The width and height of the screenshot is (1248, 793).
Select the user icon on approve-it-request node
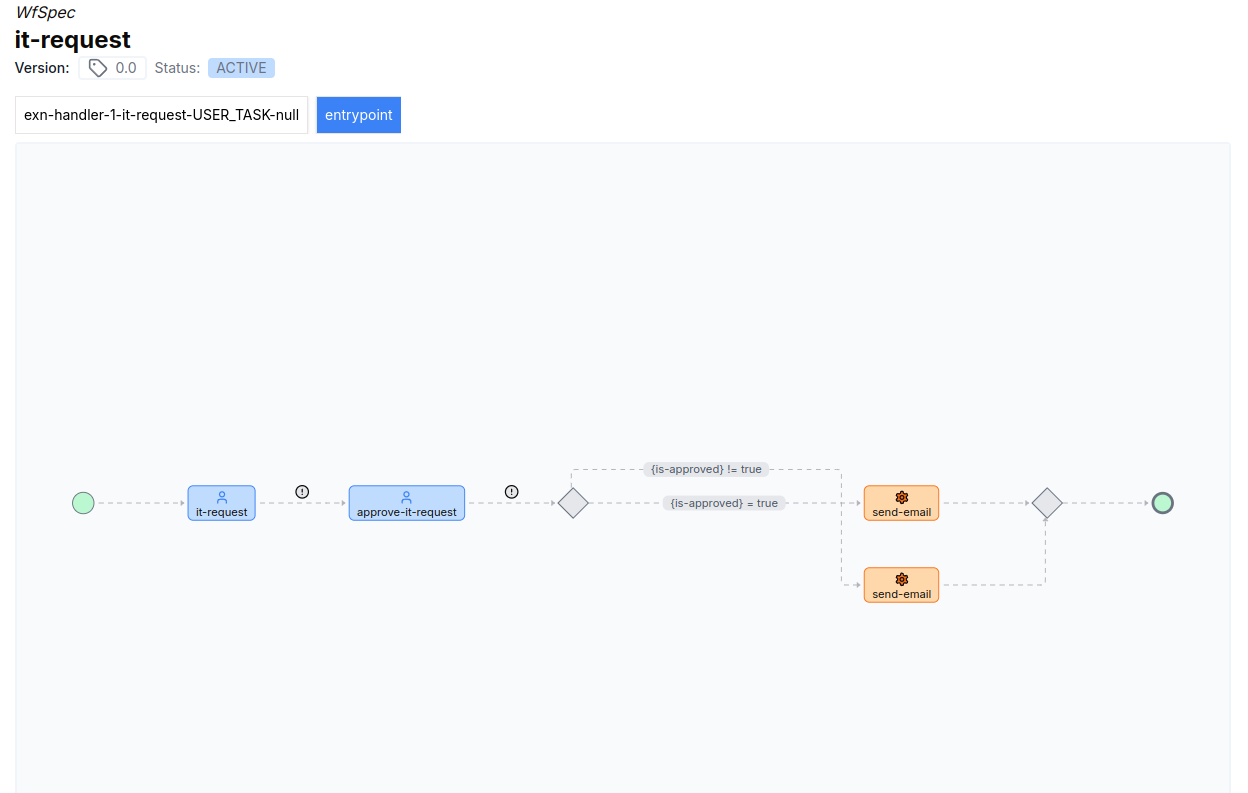click(406, 495)
